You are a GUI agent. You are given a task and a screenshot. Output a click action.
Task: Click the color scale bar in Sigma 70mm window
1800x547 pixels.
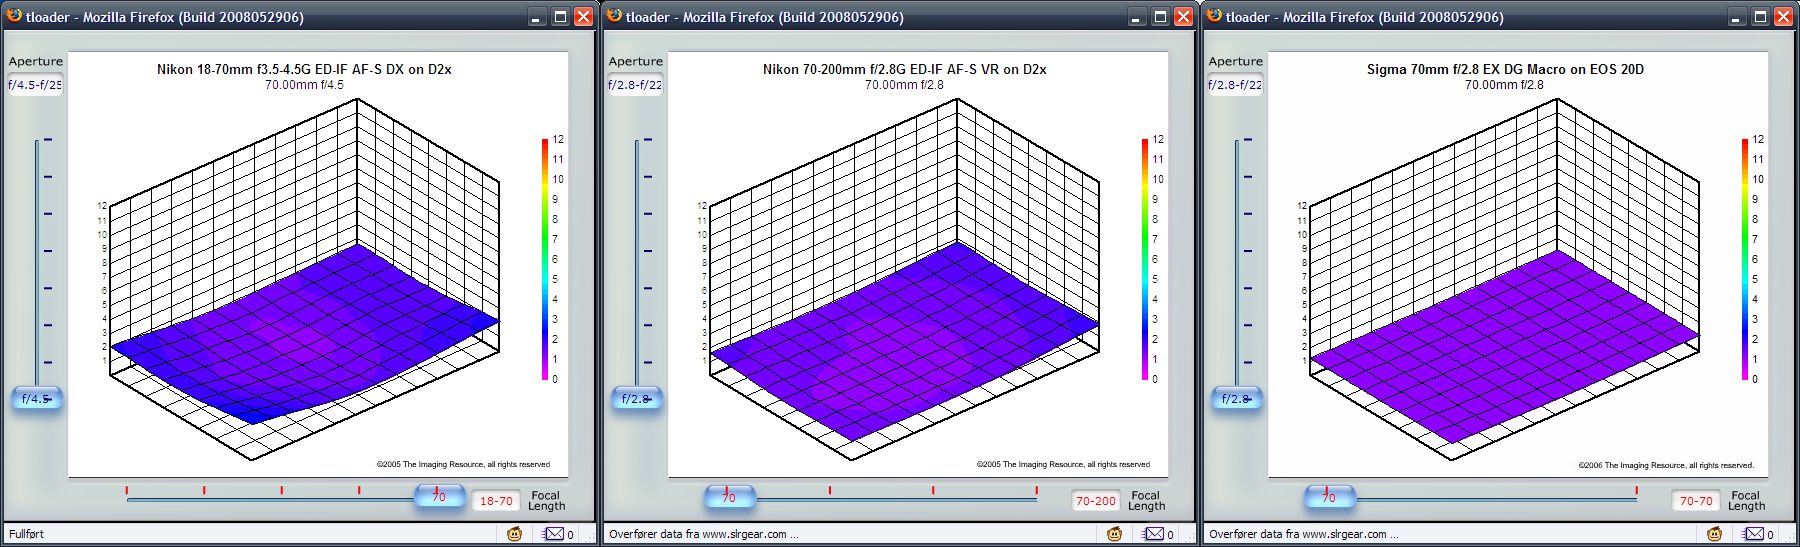(x=1745, y=259)
